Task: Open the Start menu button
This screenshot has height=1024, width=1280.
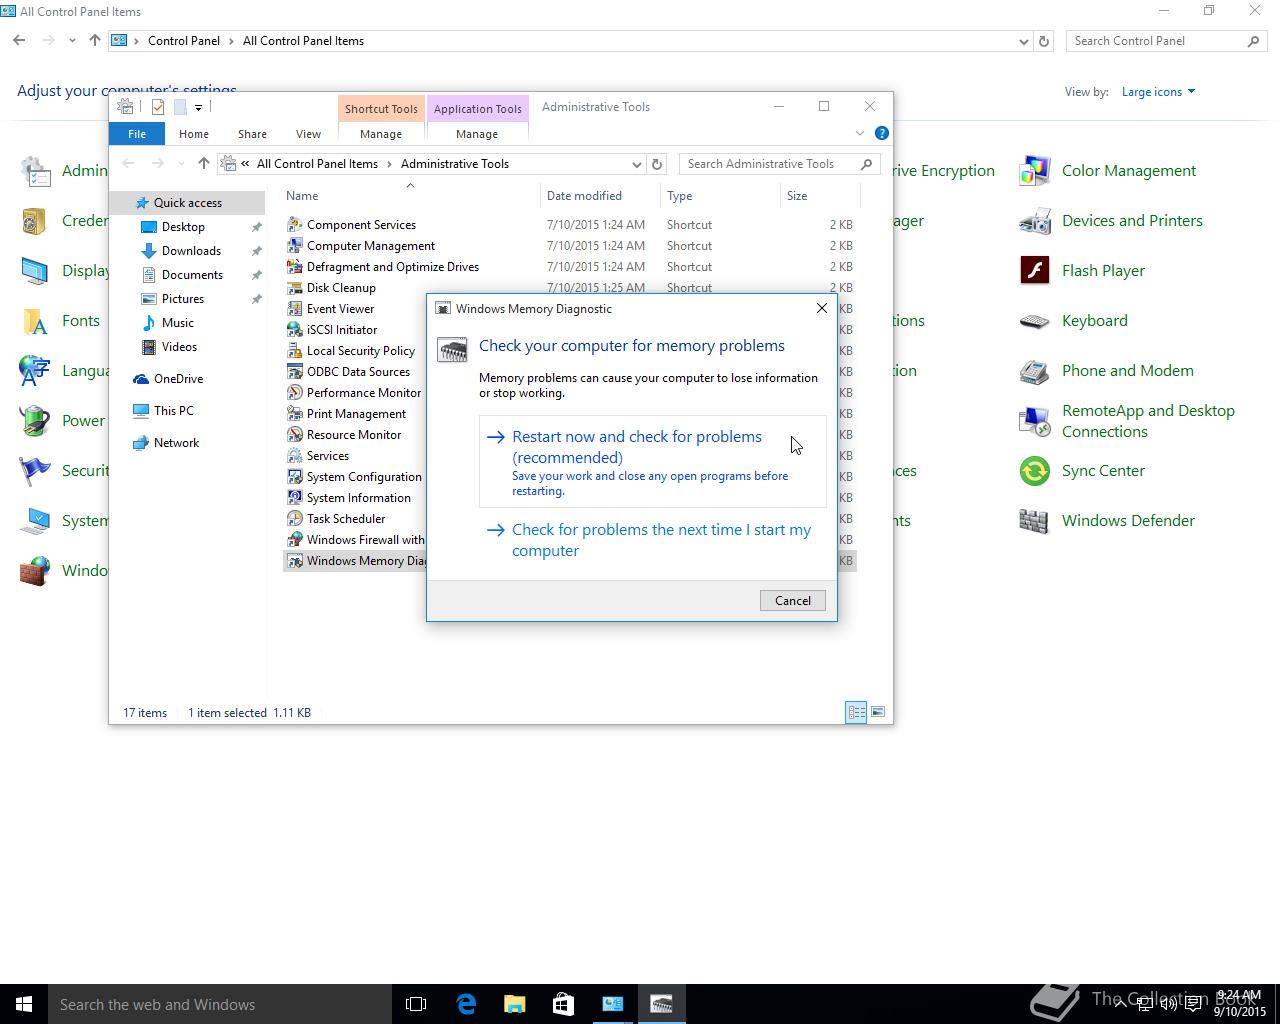Action: (24, 1004)
